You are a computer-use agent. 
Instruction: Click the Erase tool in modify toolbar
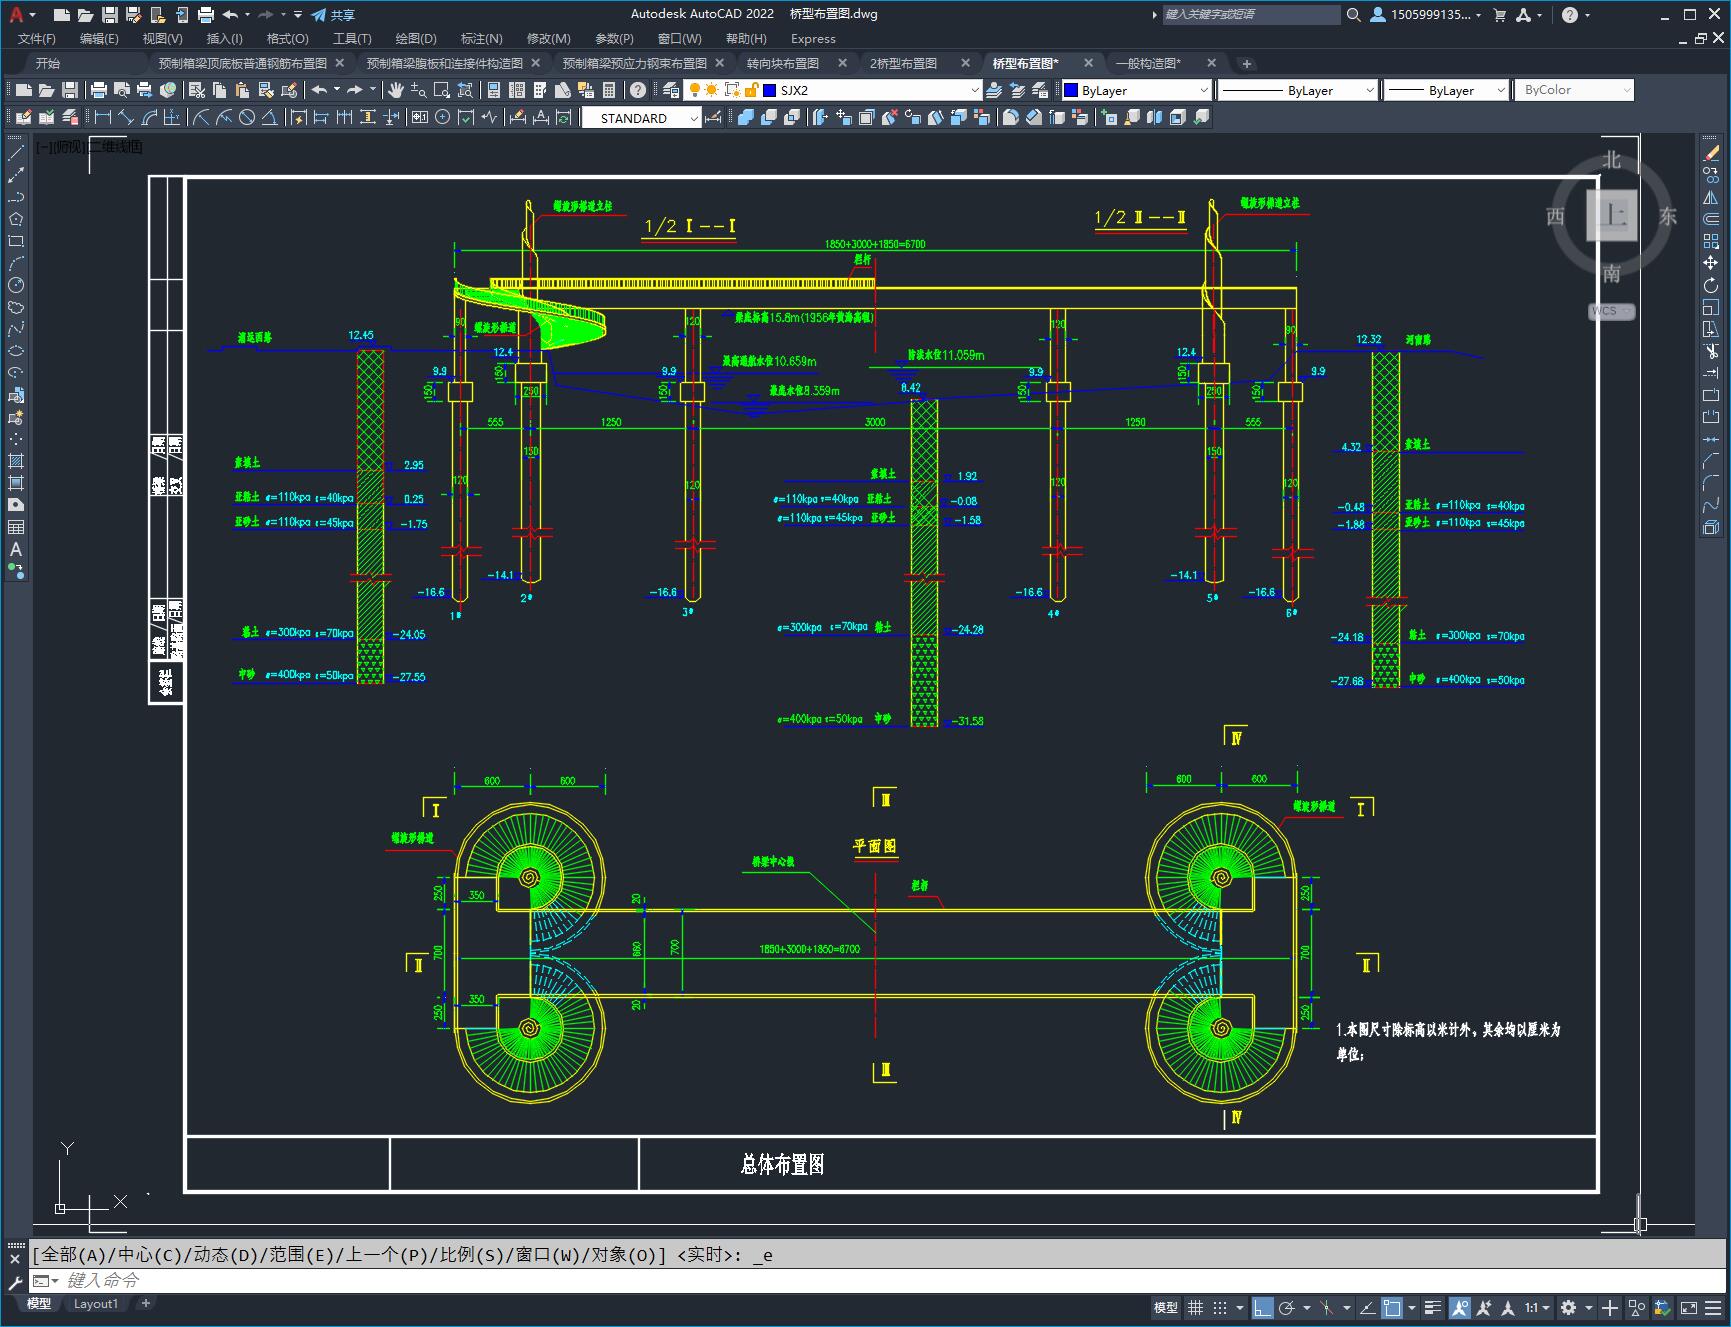(x=1711, y=153)
